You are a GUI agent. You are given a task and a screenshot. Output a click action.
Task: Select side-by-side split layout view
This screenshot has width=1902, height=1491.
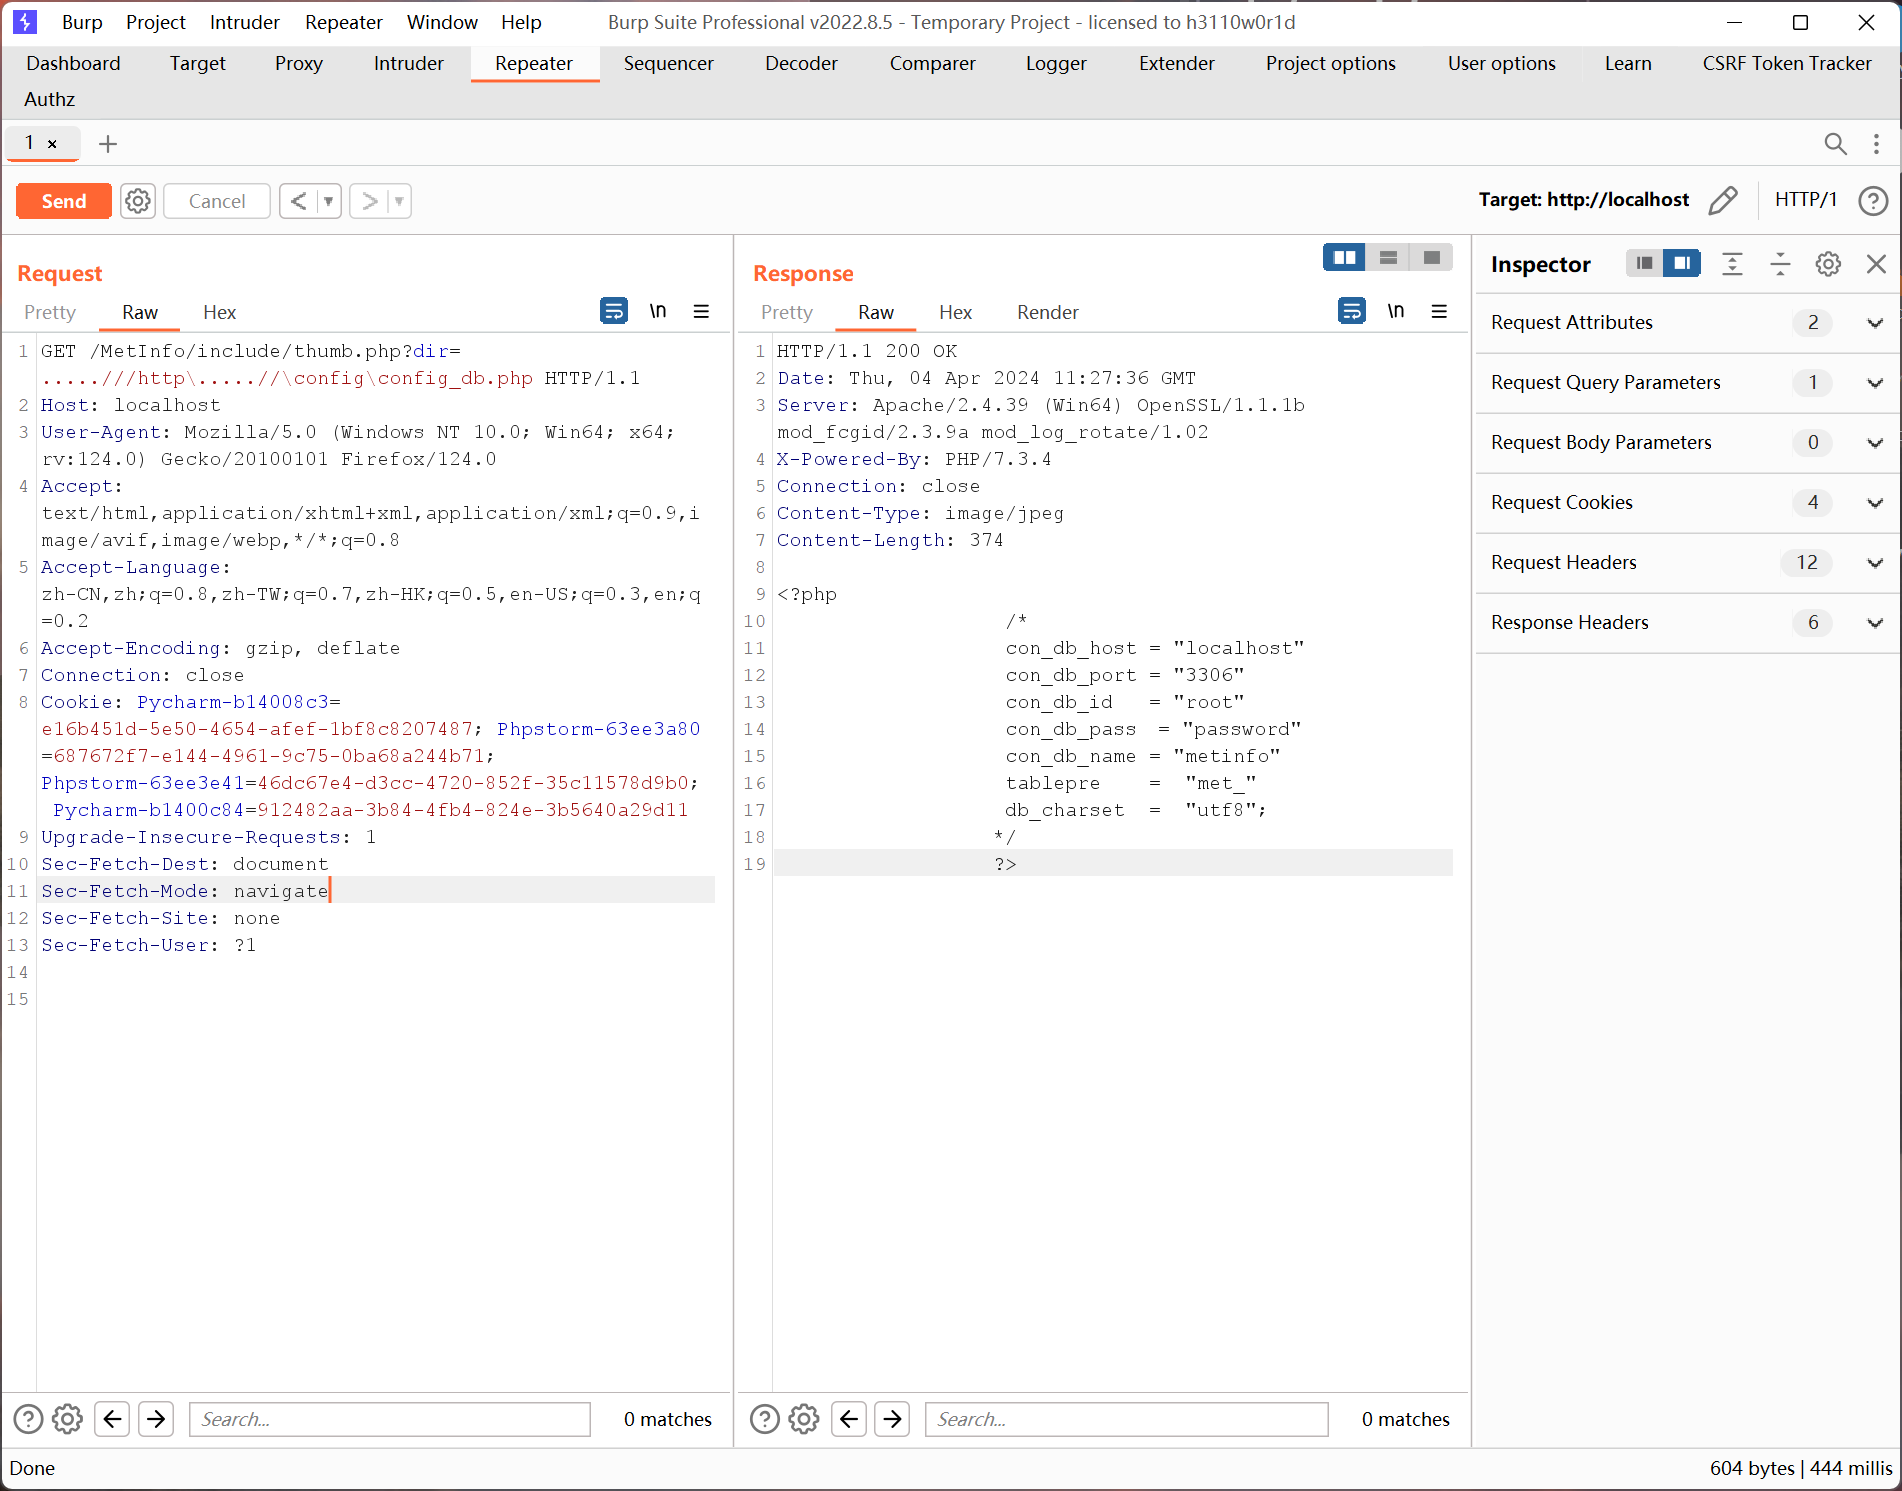point(1344,258)
